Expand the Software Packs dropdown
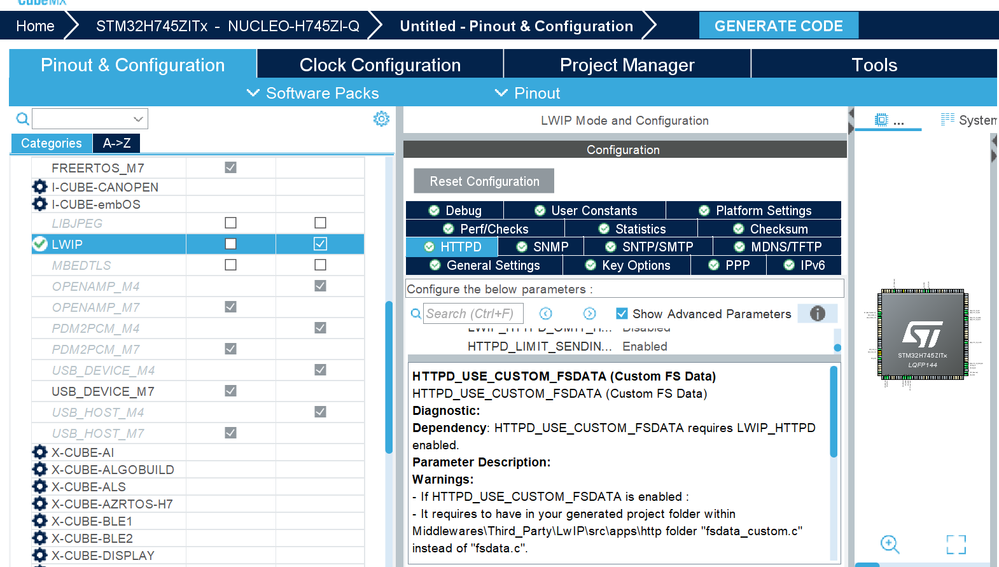Screen dimensions: 999x567 [313, 93]
